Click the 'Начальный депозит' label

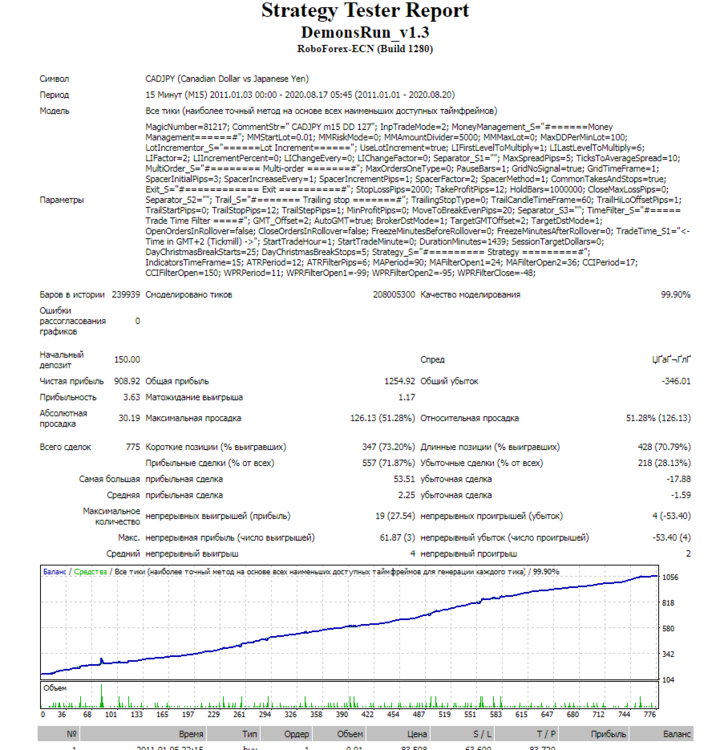(x=62, y=360)
